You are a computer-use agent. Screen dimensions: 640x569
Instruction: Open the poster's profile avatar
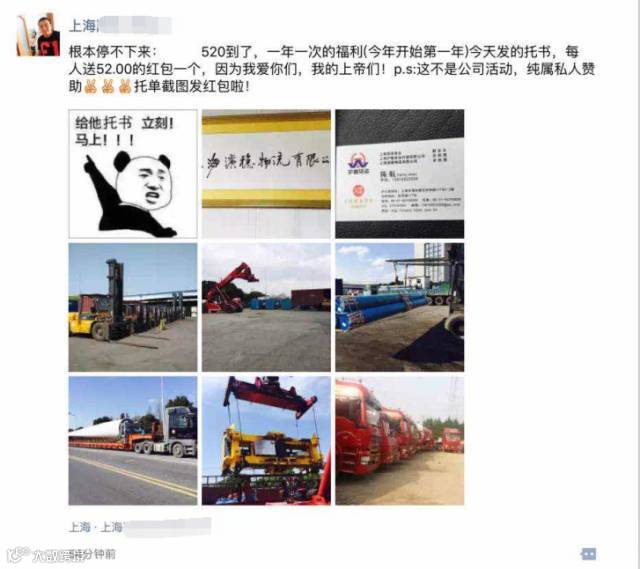[38, 35]
